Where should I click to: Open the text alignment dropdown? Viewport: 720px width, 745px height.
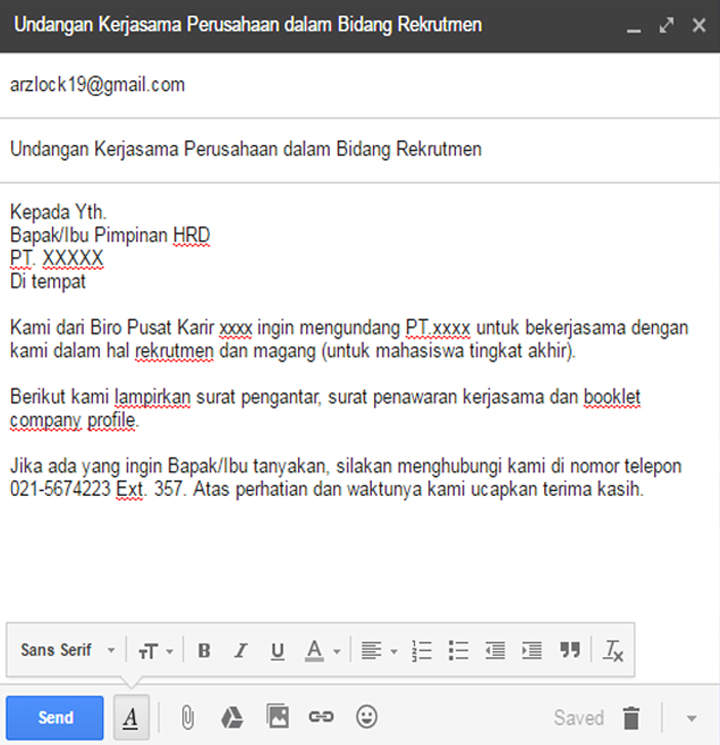(x=379, y=650)
